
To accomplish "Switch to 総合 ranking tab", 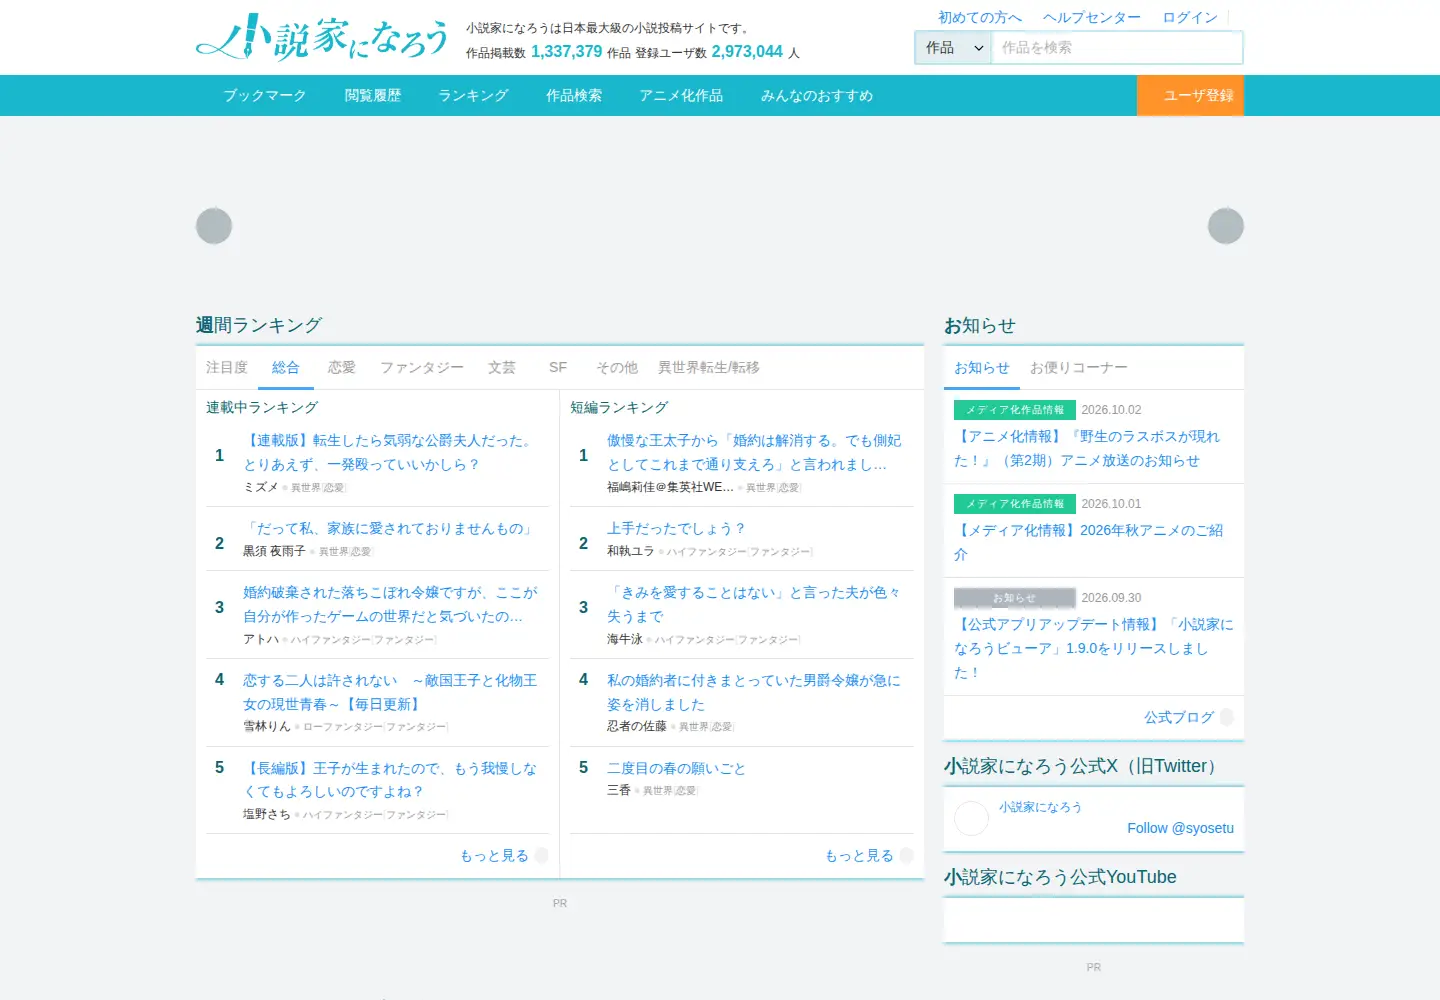I will pyautogui.click(x=286, y=367).
